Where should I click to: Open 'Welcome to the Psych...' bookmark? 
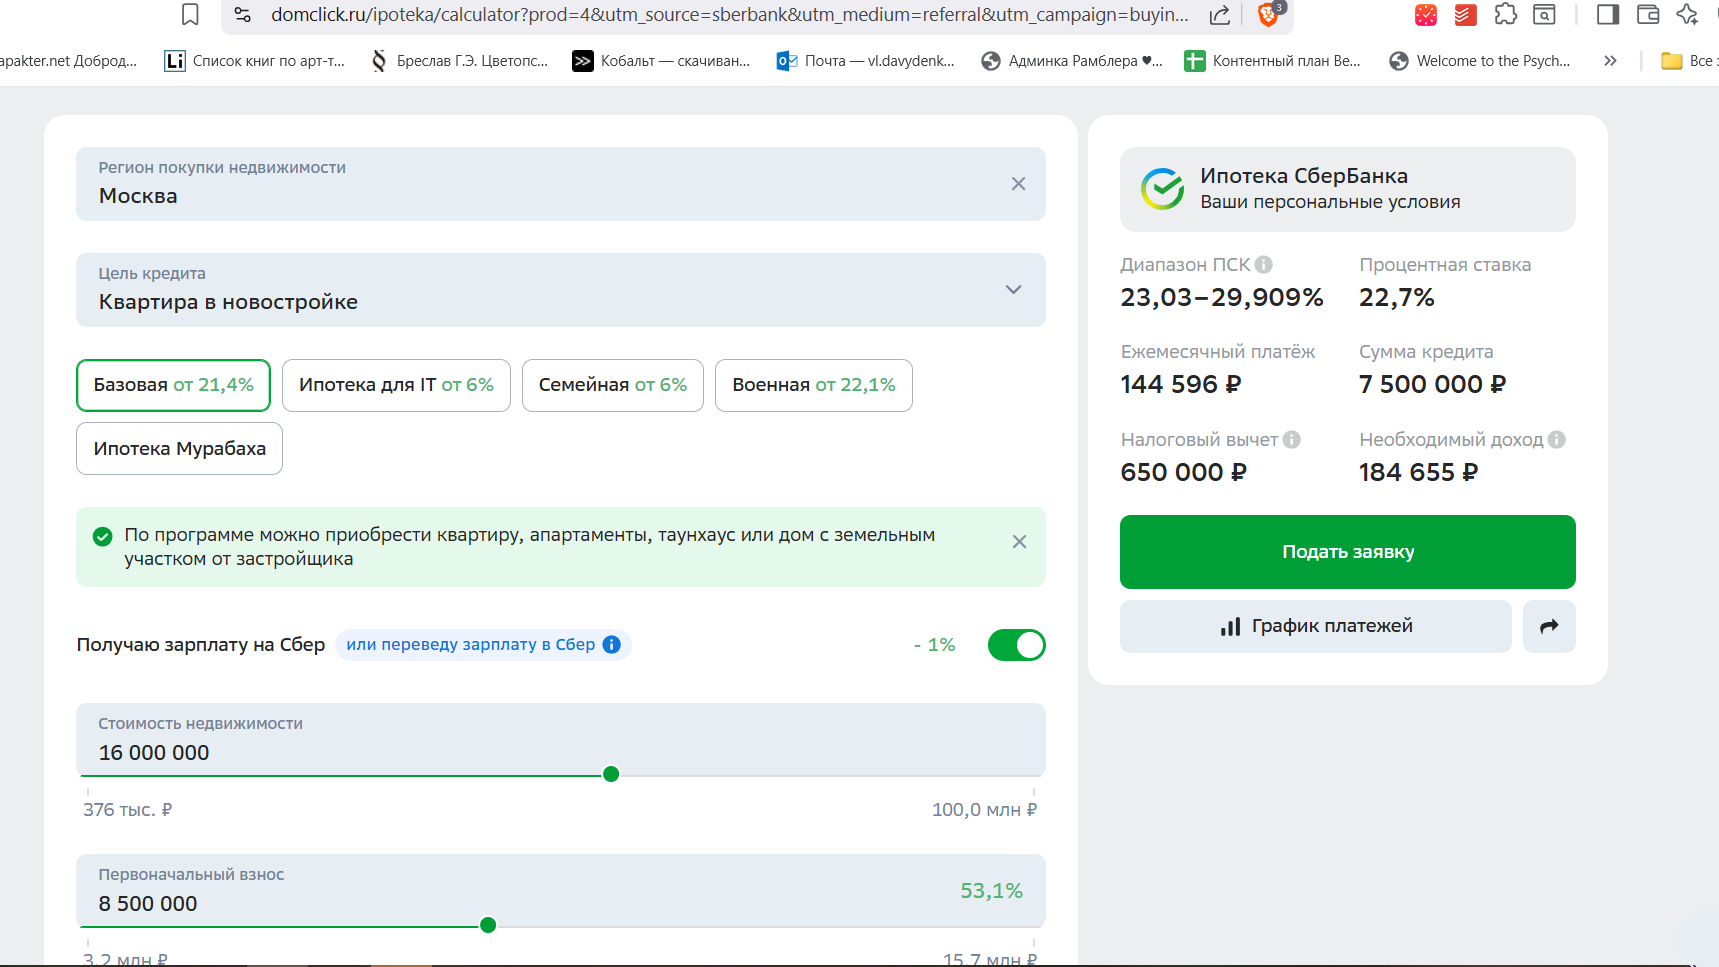tap(1480, 61)
